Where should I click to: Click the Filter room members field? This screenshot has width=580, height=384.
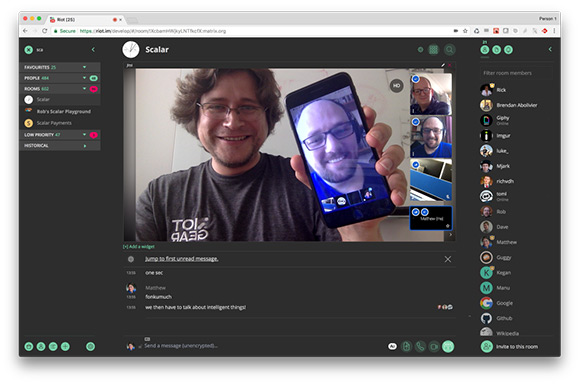coord(516,73)
